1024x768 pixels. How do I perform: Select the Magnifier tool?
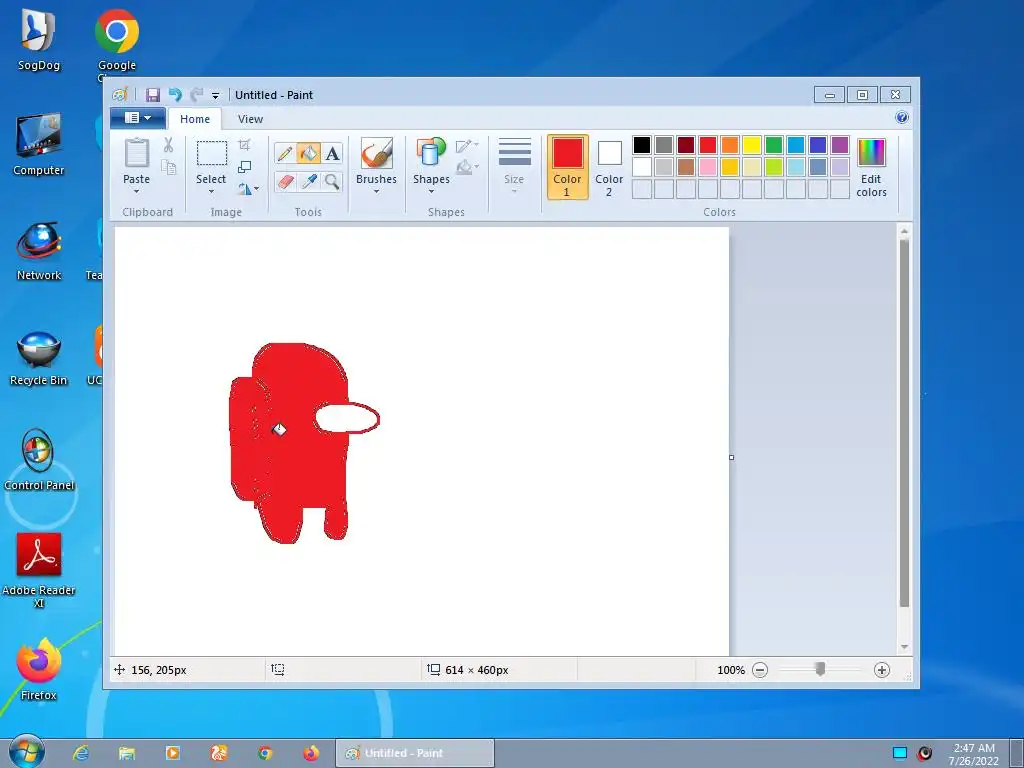(332, 181)
